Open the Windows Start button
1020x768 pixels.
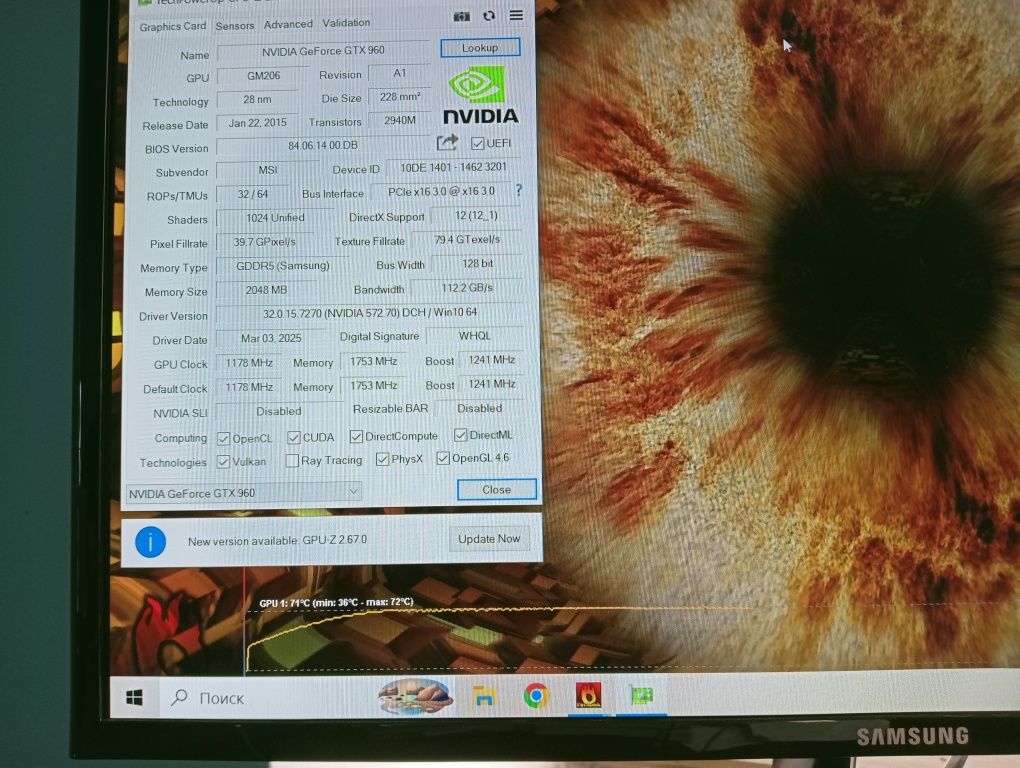pyautogui.click(x=135, y=698)
